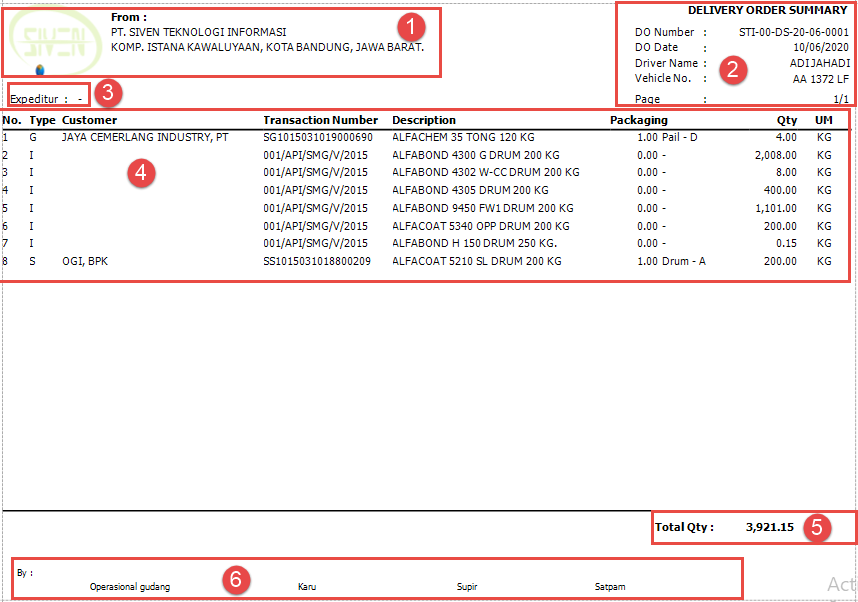Select transaction number SG1015031019000690

point(318,137)
